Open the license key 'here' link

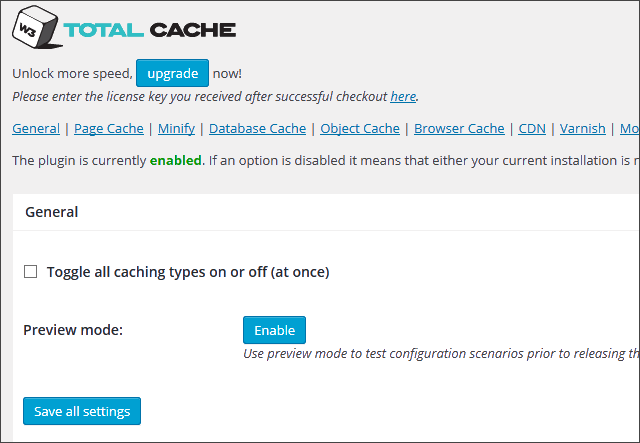403,96
